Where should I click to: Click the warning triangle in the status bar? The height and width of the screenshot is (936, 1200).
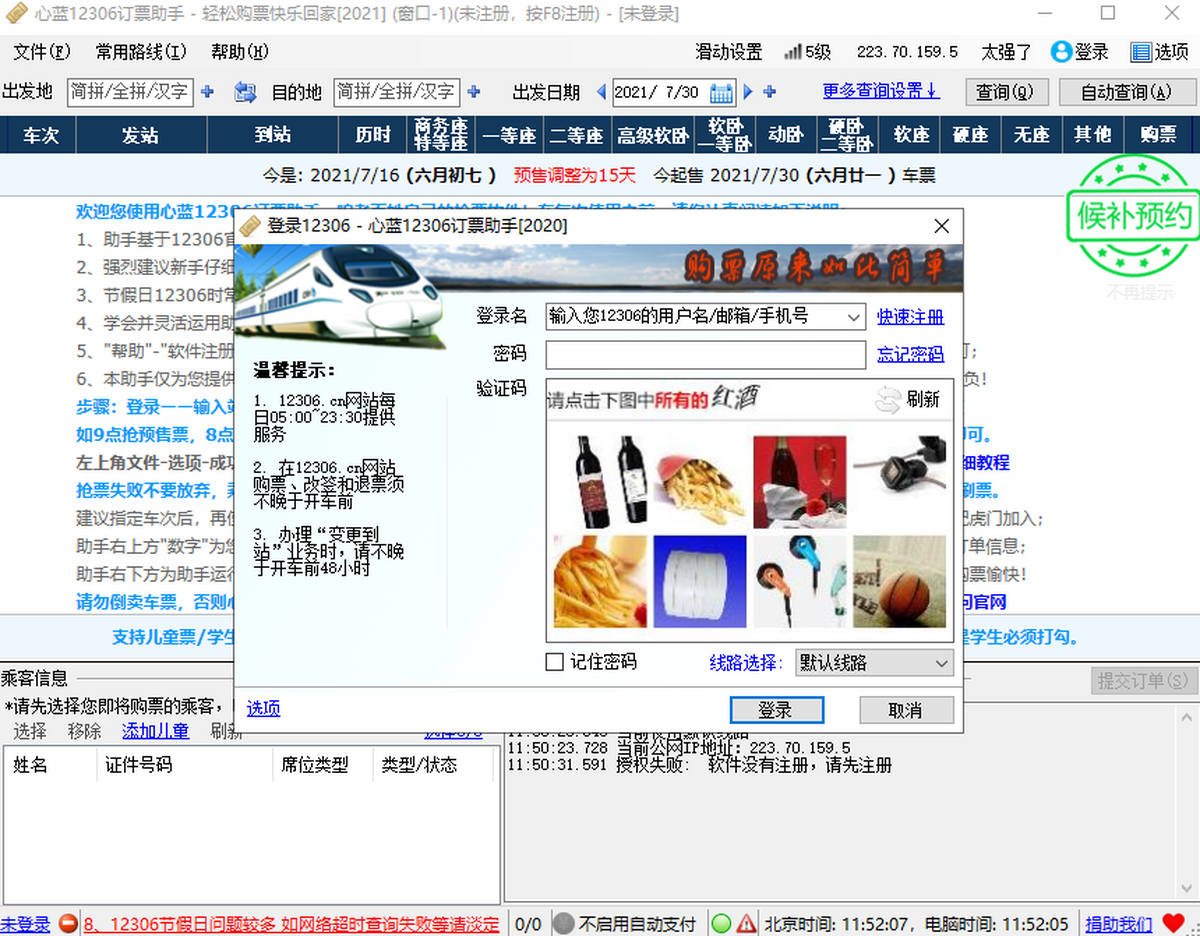pyautogui.click(x=748, y=922)
